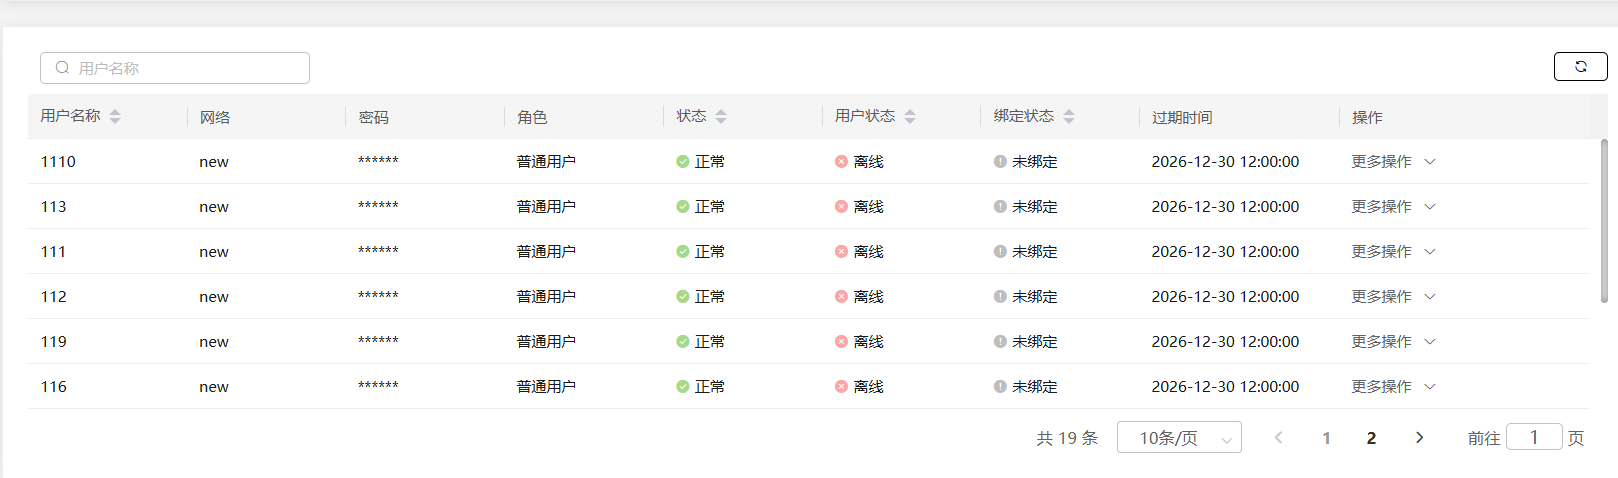Viewport: 1618px width, 478px height.
Task: Click grey 未绑定 icon for user 1110
Action: coord(1000,162)
